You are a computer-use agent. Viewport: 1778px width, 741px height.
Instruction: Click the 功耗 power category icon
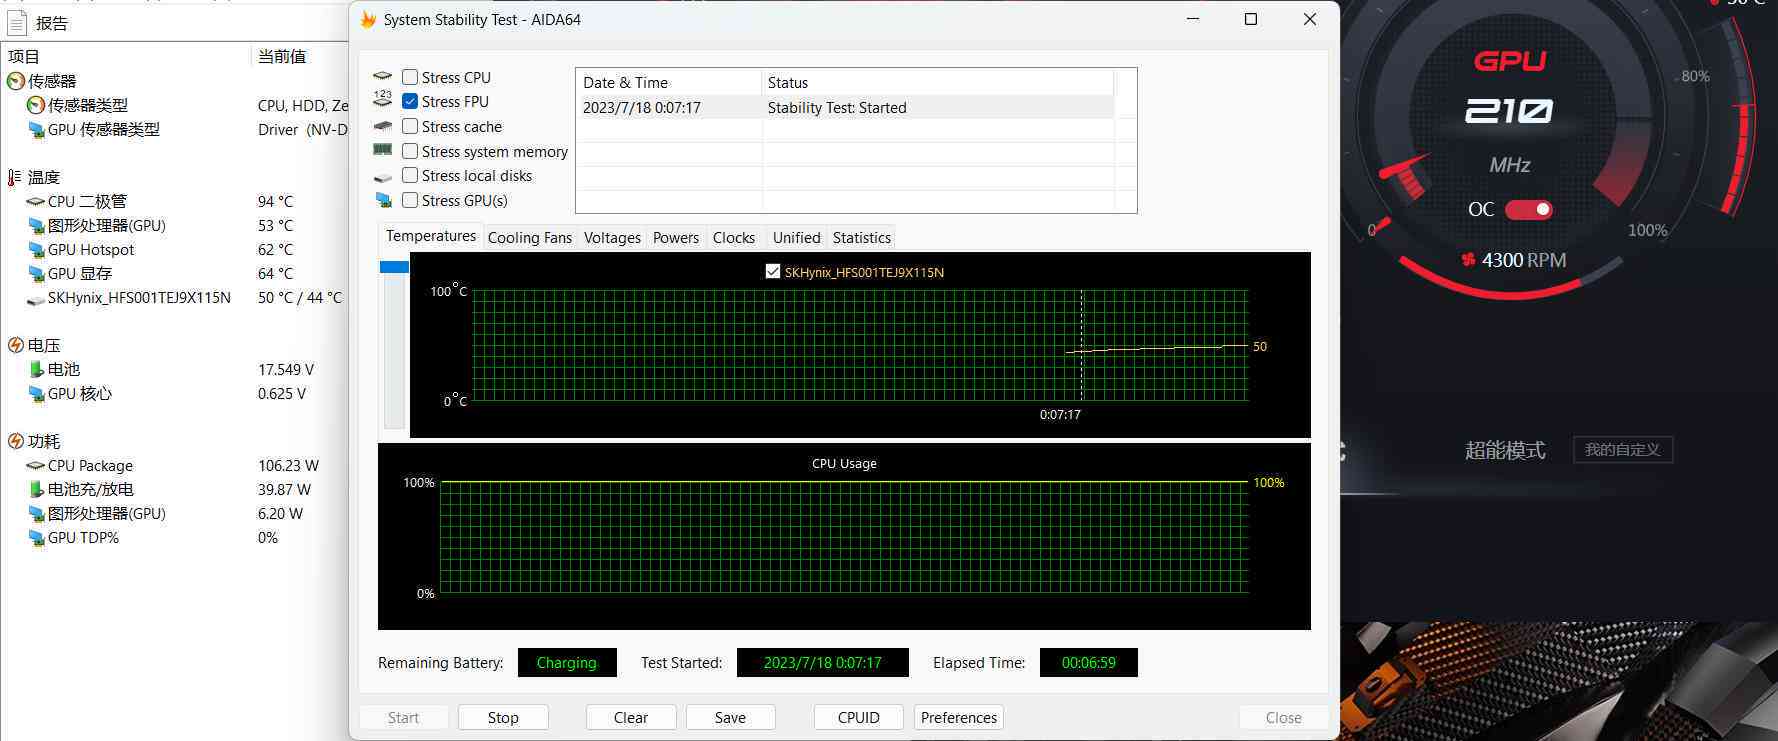pos(16,441)
